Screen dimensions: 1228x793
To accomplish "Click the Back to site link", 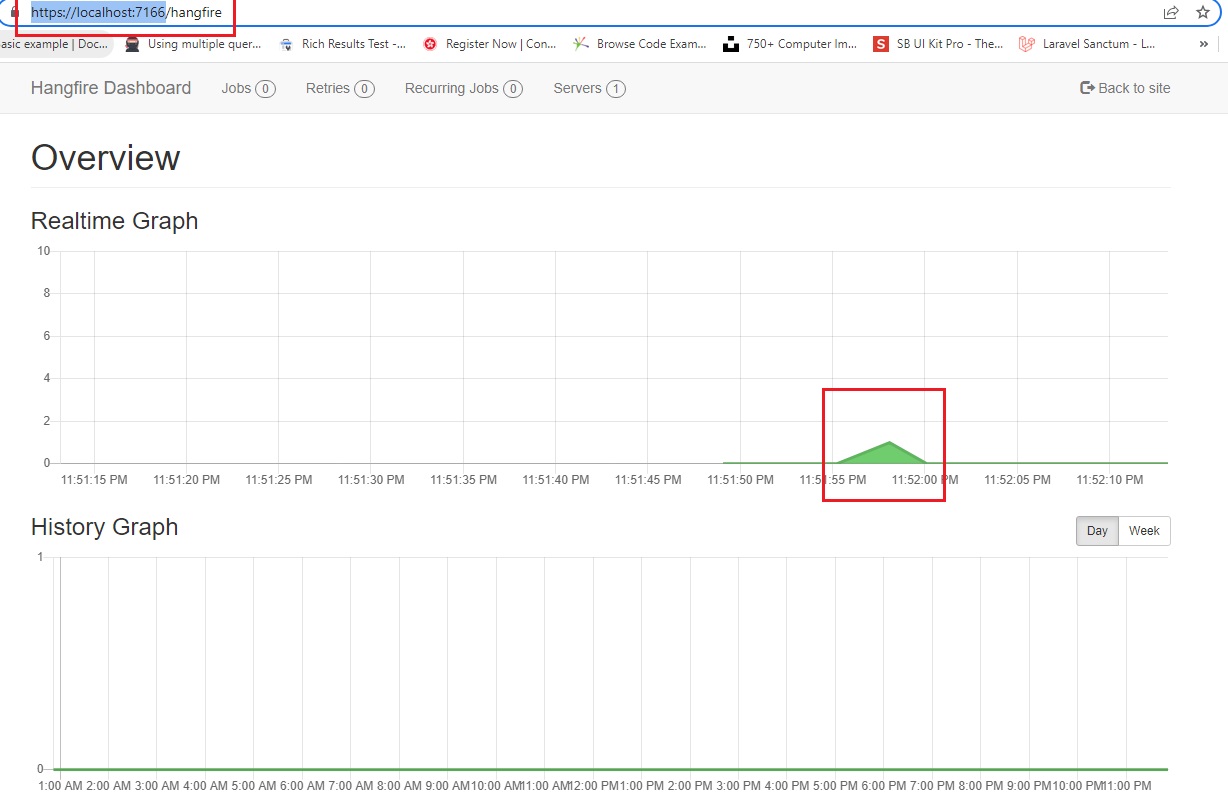I will pyautogui.click(x=1125, y=88).
